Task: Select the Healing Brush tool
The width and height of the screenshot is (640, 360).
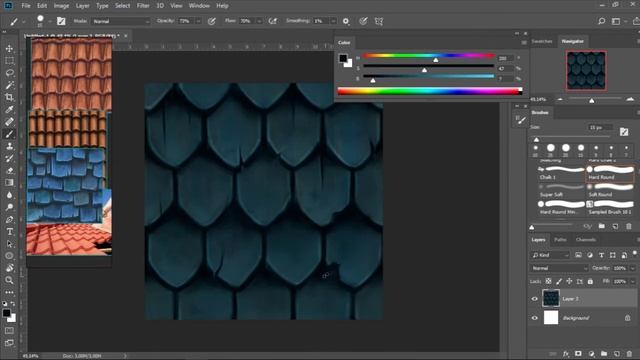Action: click(9, 122)
